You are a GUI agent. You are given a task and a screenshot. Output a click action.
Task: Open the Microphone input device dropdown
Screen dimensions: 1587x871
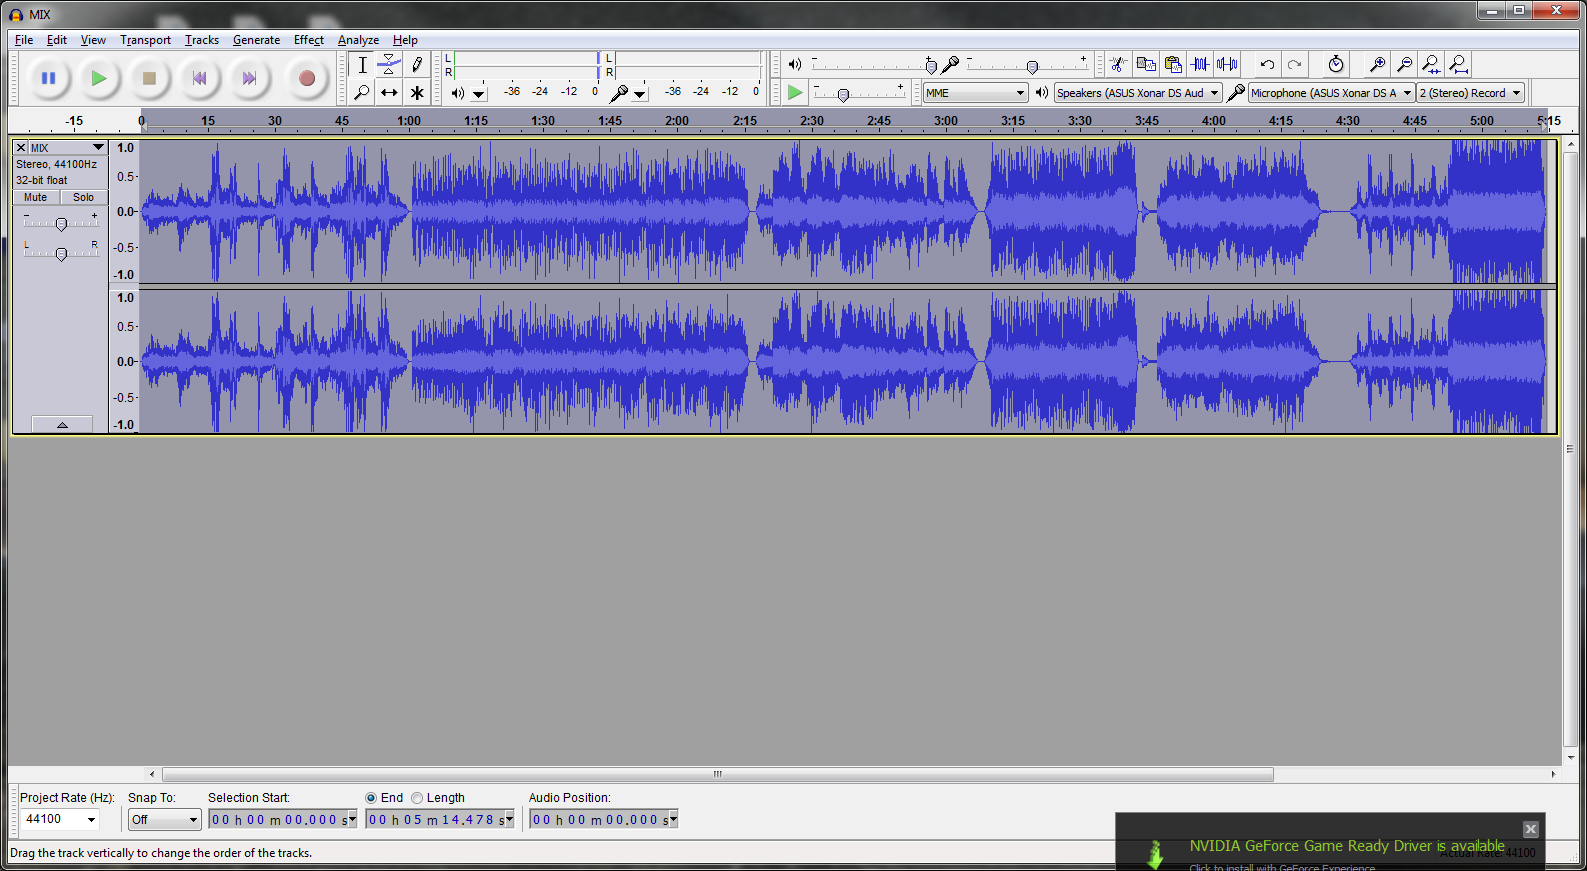[x=1330, y=93]
